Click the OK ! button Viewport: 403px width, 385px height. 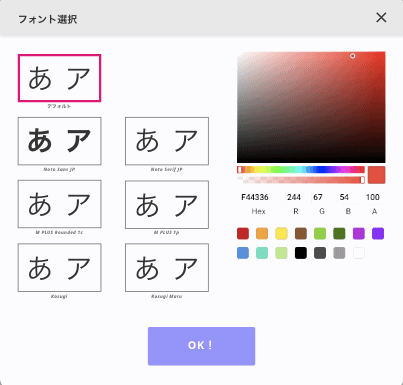201,346
